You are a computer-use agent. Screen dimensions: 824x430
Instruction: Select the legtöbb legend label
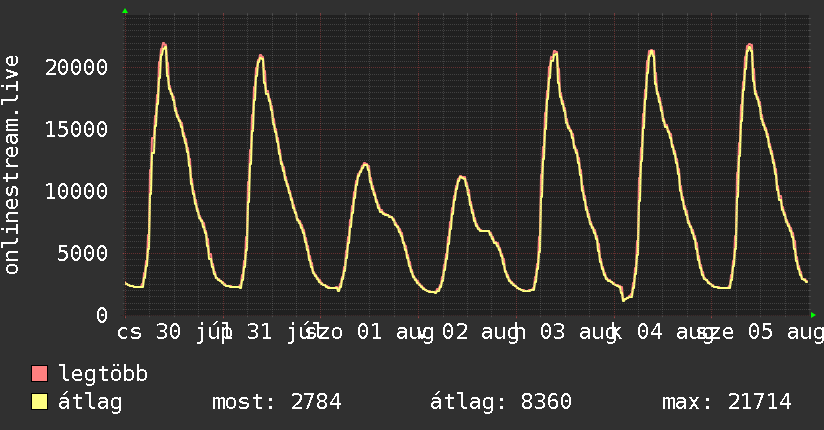tap(103, 374)
